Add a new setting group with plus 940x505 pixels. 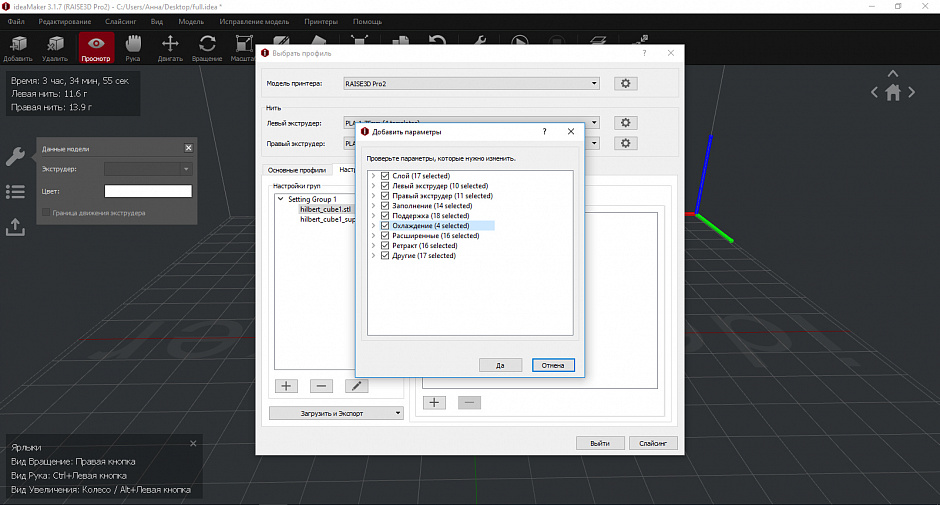click(286, 386)
